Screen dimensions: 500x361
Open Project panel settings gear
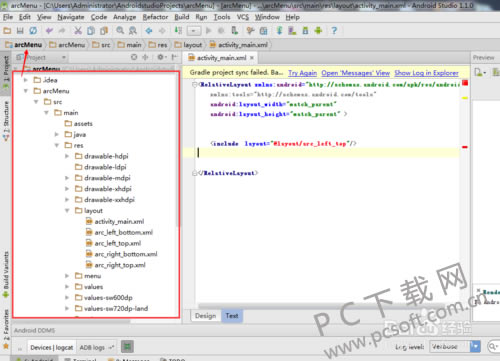coord(161,57)
